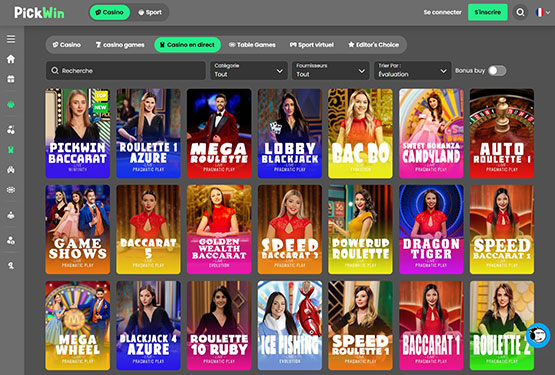Open the gift box promotions sidebar icon
555x375 pixels.
click(11, 79)
